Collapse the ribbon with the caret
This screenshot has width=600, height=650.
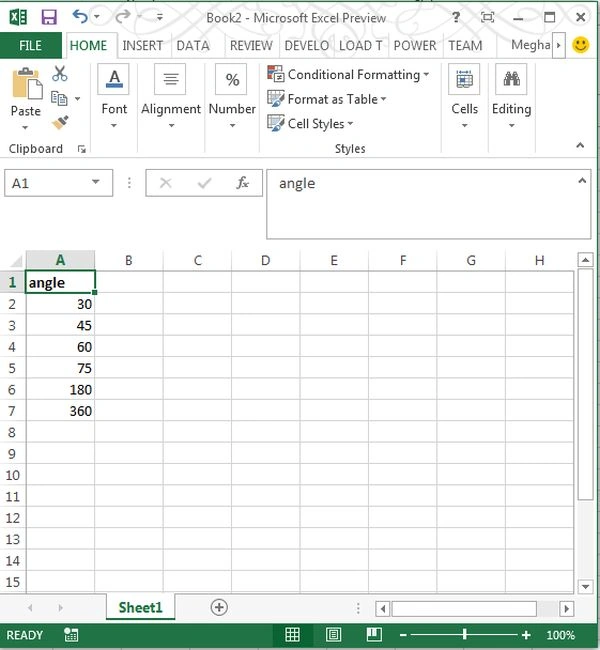pyautogui.click(x=580, y=145)
